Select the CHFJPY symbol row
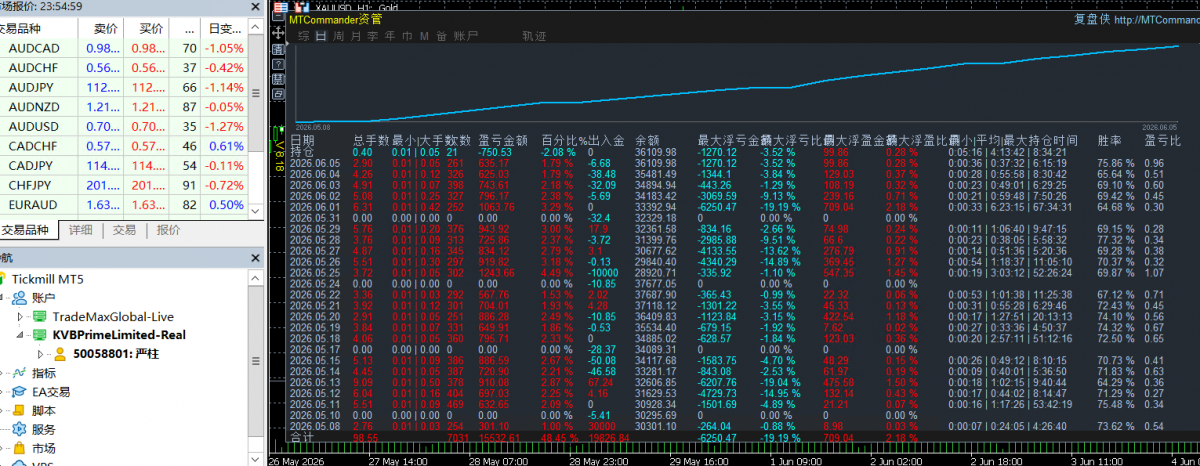 click(x=123, y=185)
